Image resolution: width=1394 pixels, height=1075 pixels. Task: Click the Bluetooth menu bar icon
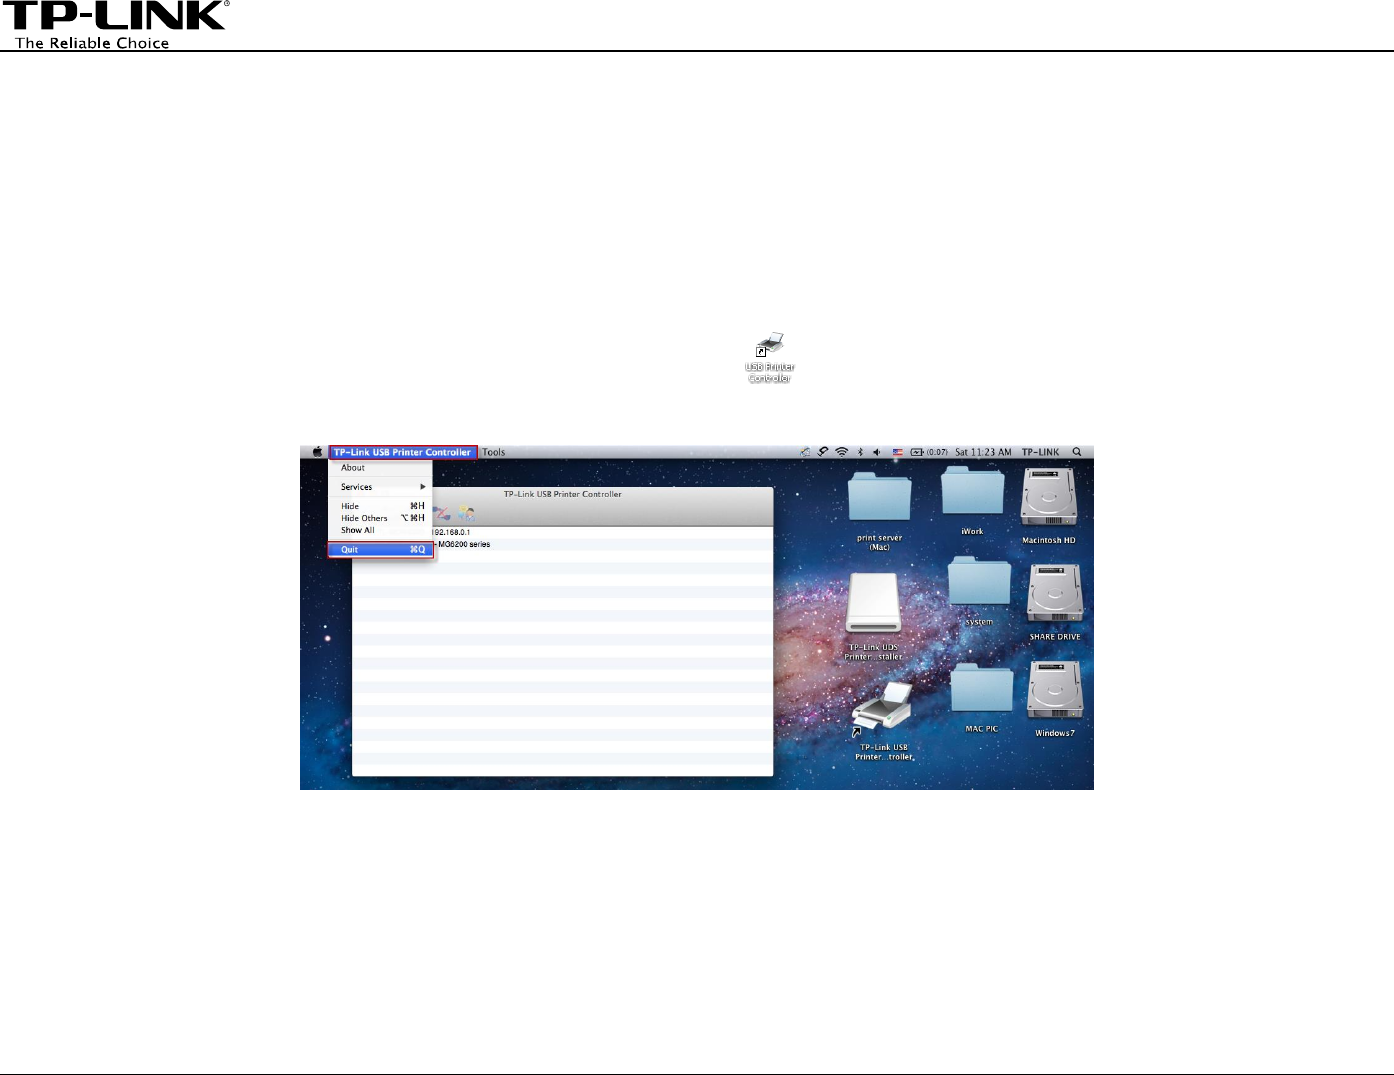point(860,452)
